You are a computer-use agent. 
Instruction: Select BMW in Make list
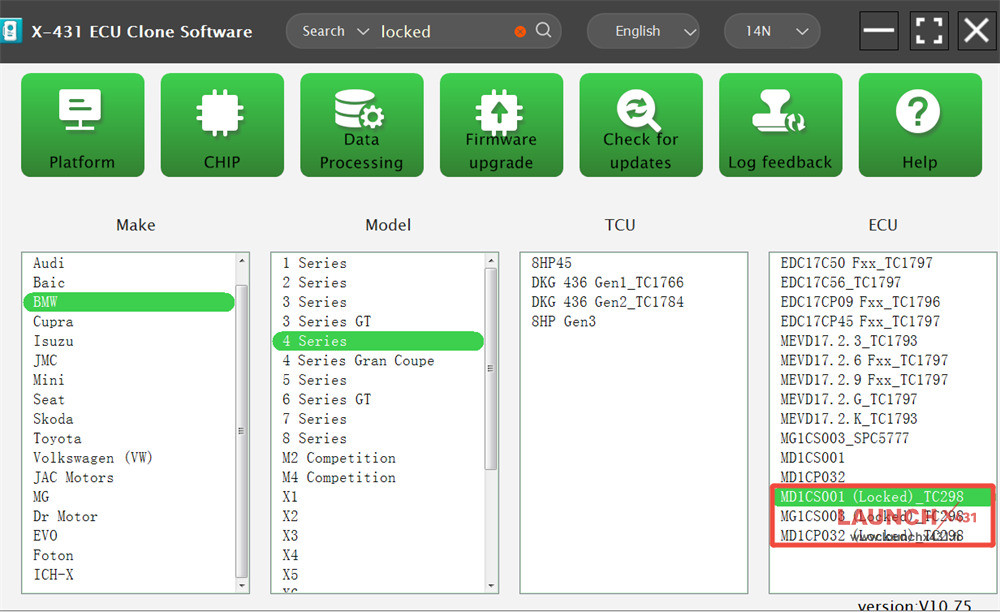pyautogui.click(x=129, y=302)
